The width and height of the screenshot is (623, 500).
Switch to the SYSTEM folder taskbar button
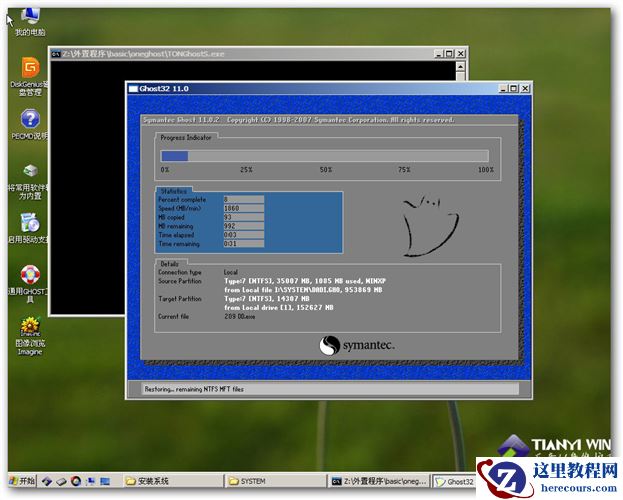(x=276, y=481)
